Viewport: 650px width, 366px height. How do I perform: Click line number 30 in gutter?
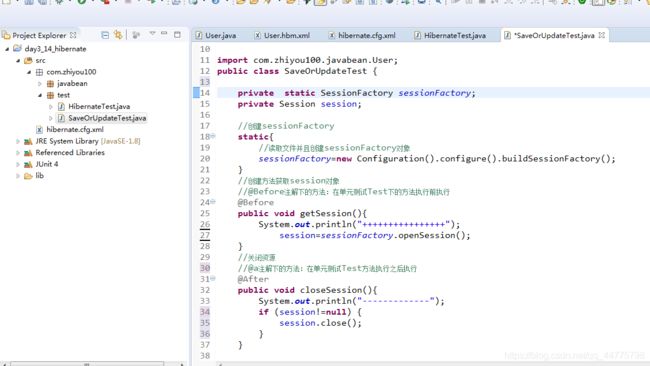coord(205,268)
